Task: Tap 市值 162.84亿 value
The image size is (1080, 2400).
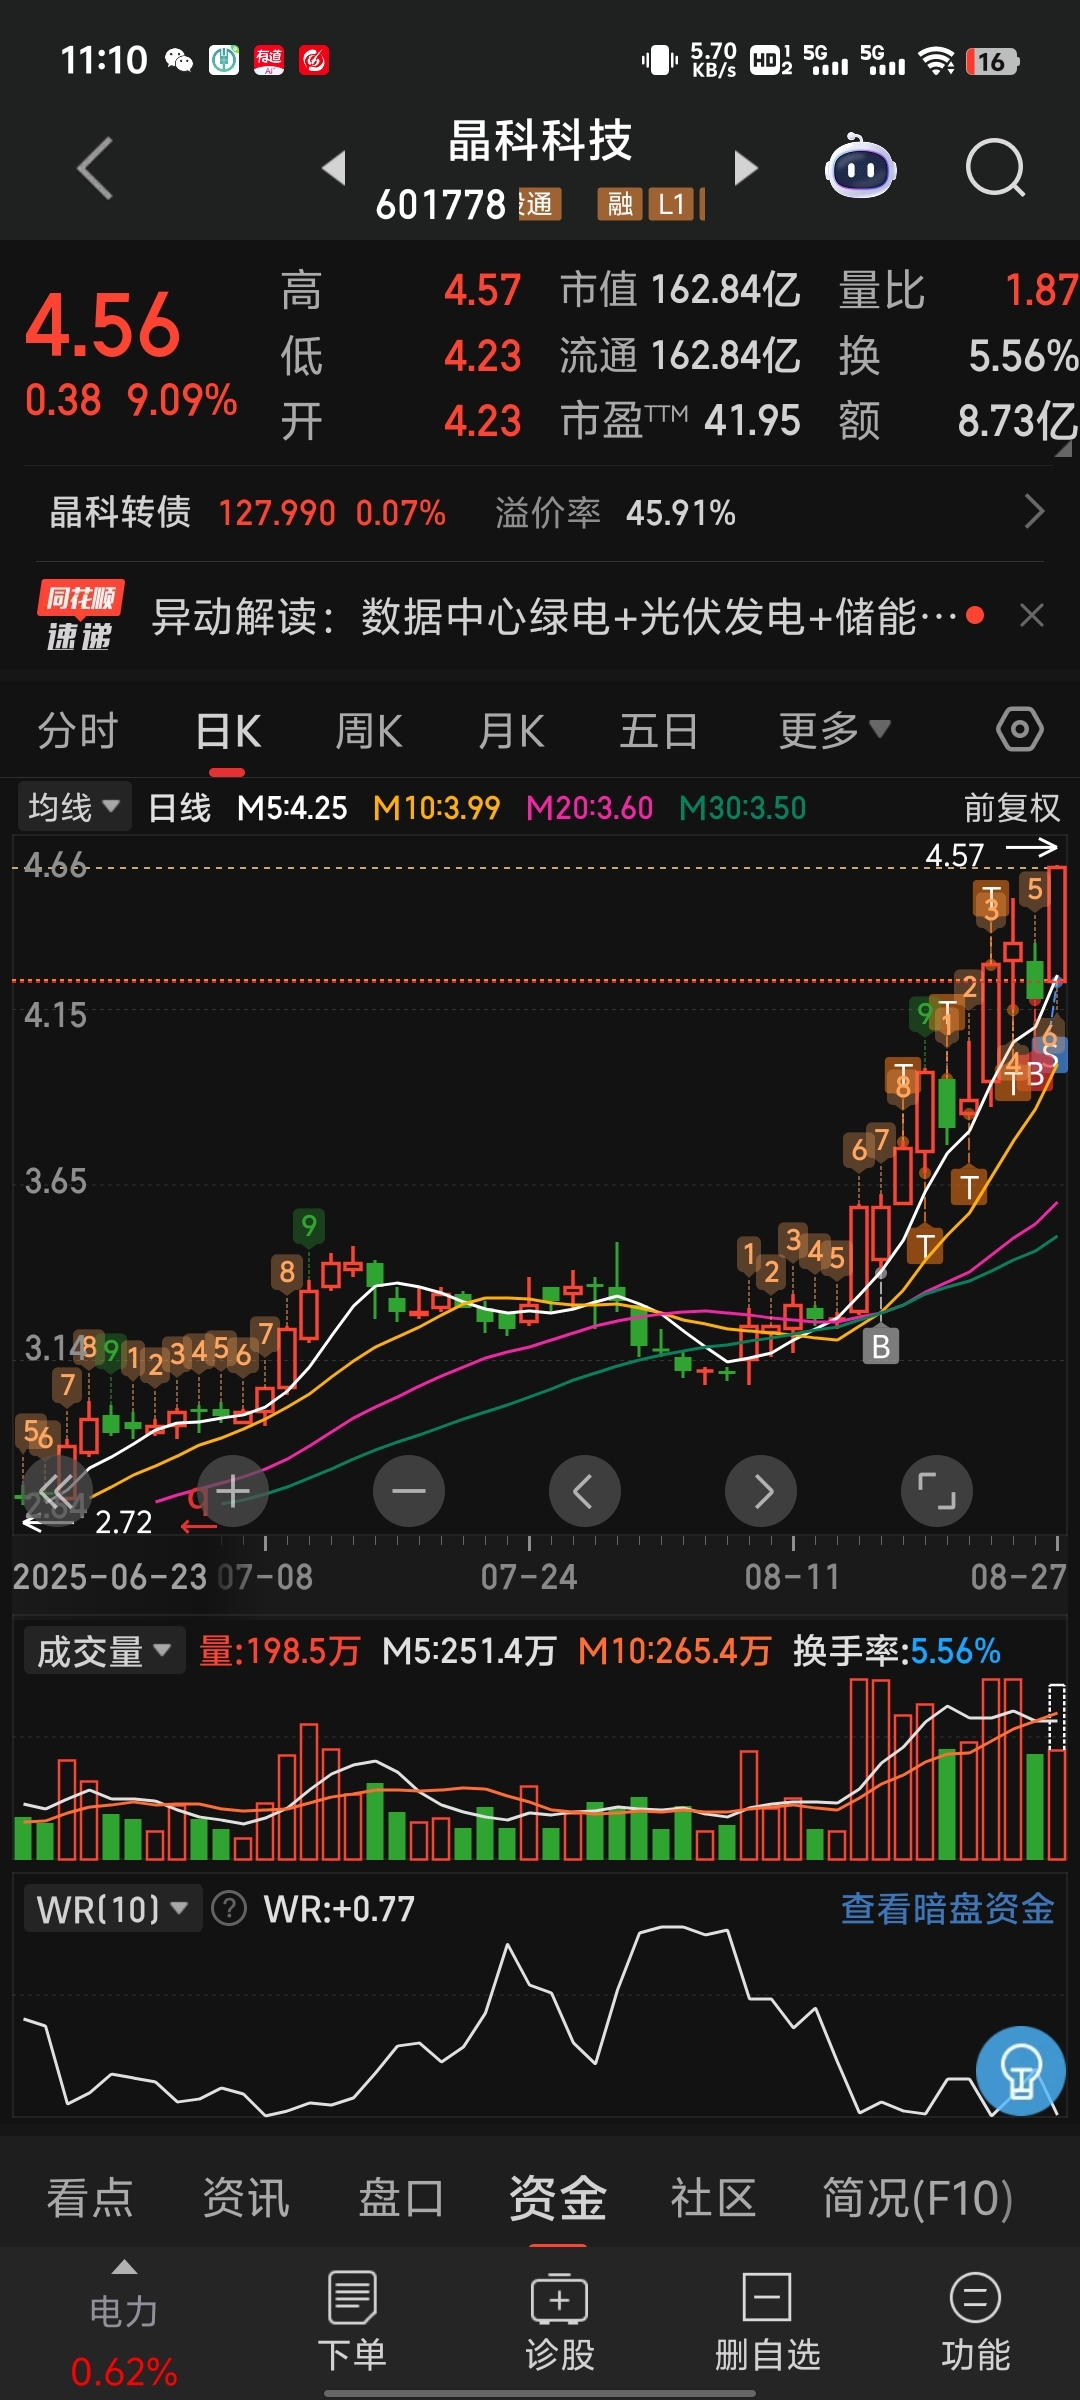Action: click(x=725, y=290)
